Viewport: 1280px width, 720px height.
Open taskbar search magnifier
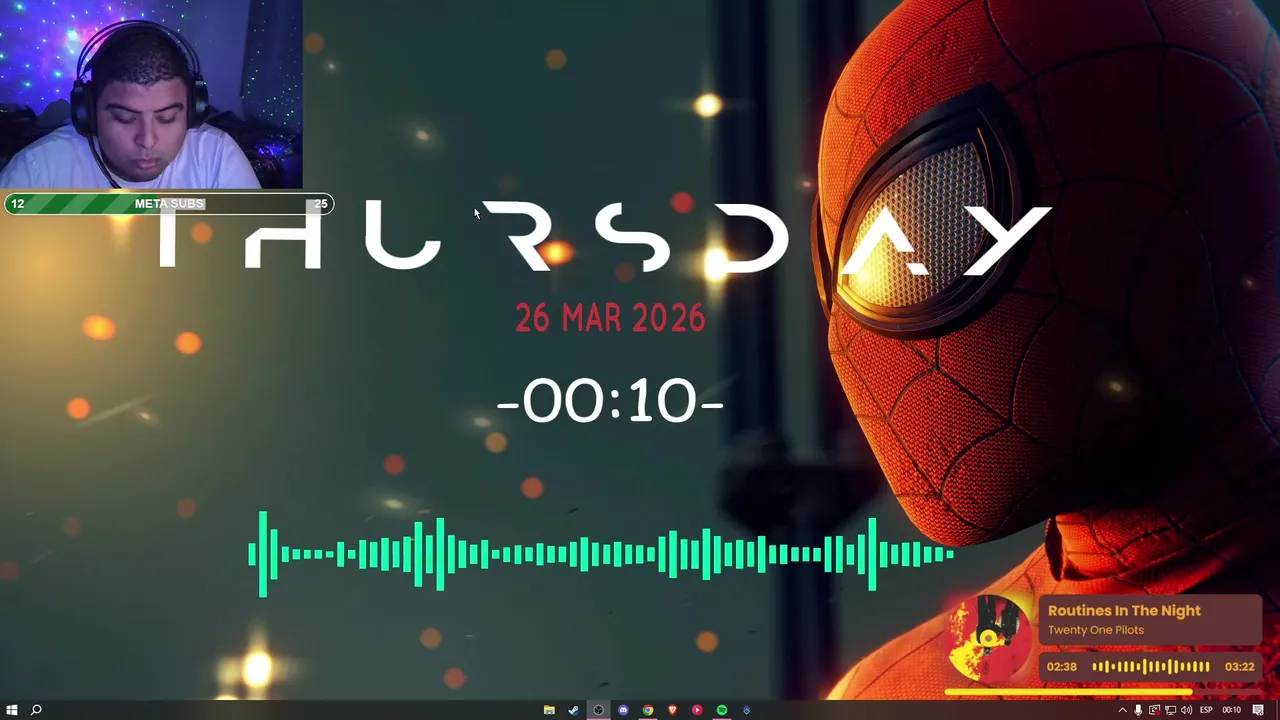(36, 710)
